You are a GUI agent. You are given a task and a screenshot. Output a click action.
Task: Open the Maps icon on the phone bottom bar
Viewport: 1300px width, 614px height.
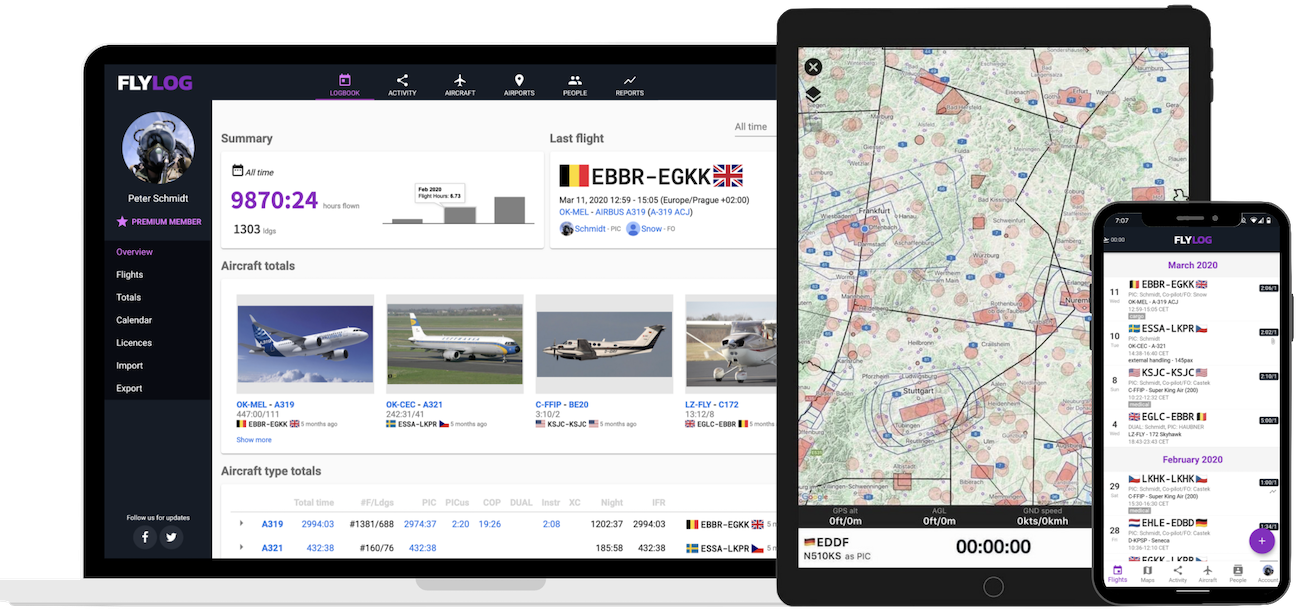[1147, 573]
